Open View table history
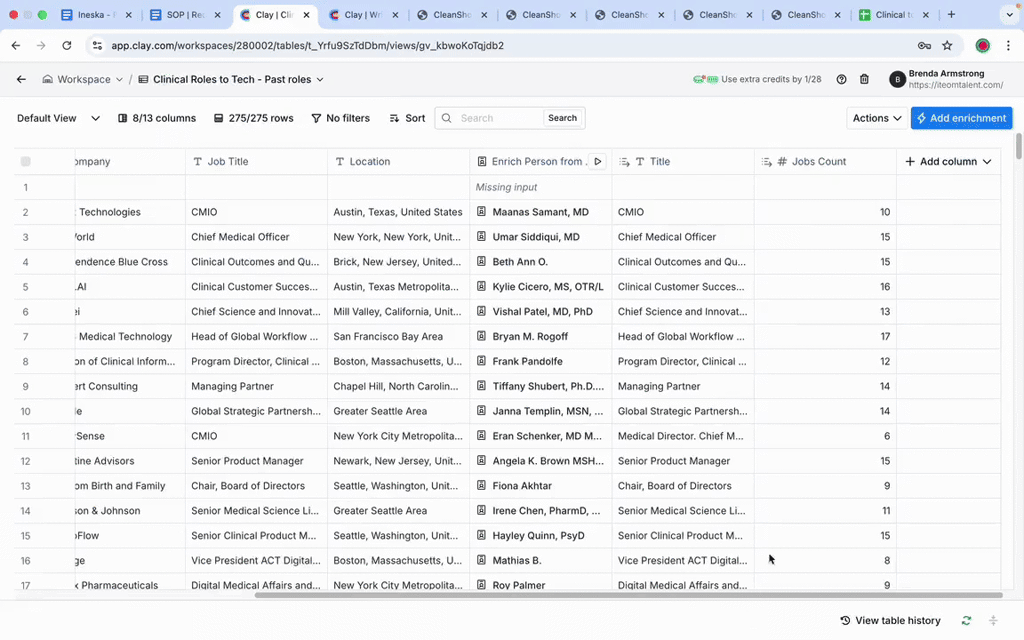 pos(890,621)
